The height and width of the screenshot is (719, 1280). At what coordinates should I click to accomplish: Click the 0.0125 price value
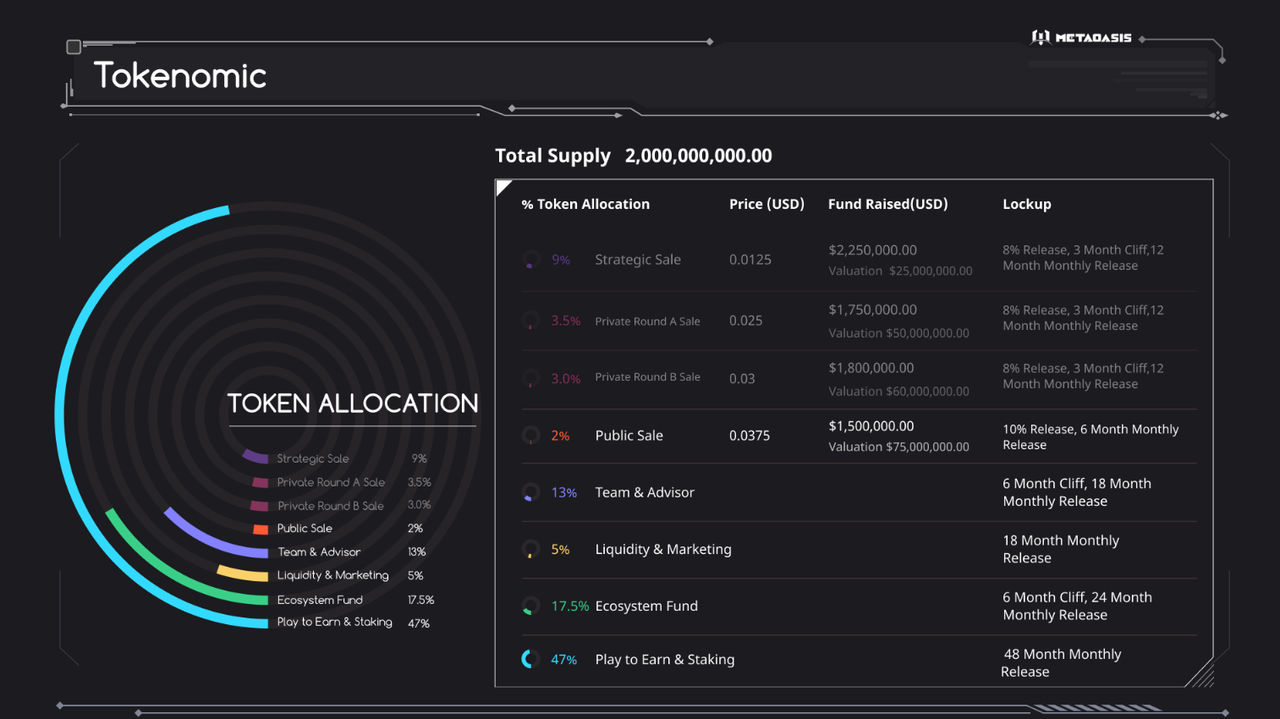pyautogui.click(x=750, y=260)
